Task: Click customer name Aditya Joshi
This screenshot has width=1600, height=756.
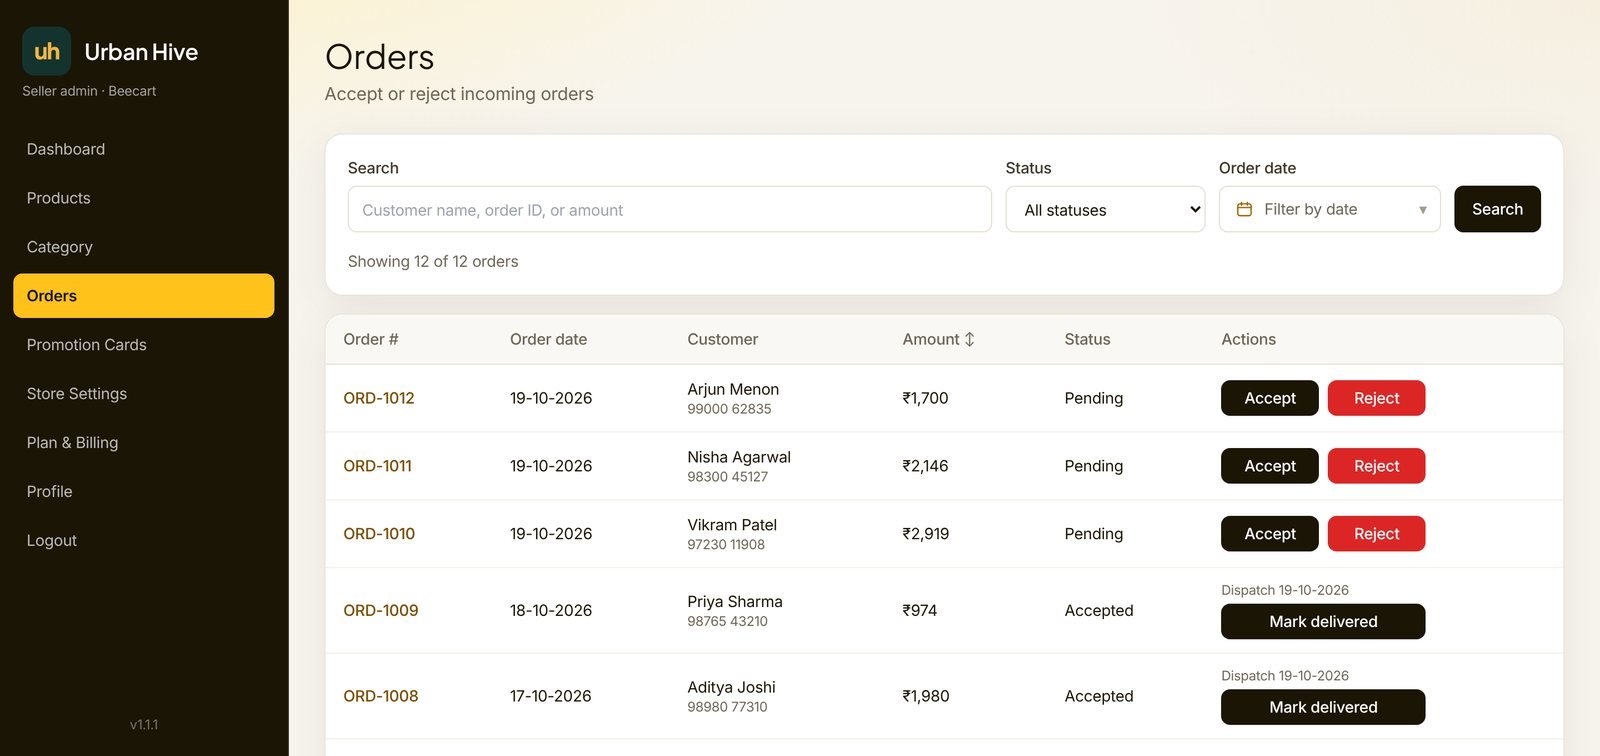Action: [731, 687]
